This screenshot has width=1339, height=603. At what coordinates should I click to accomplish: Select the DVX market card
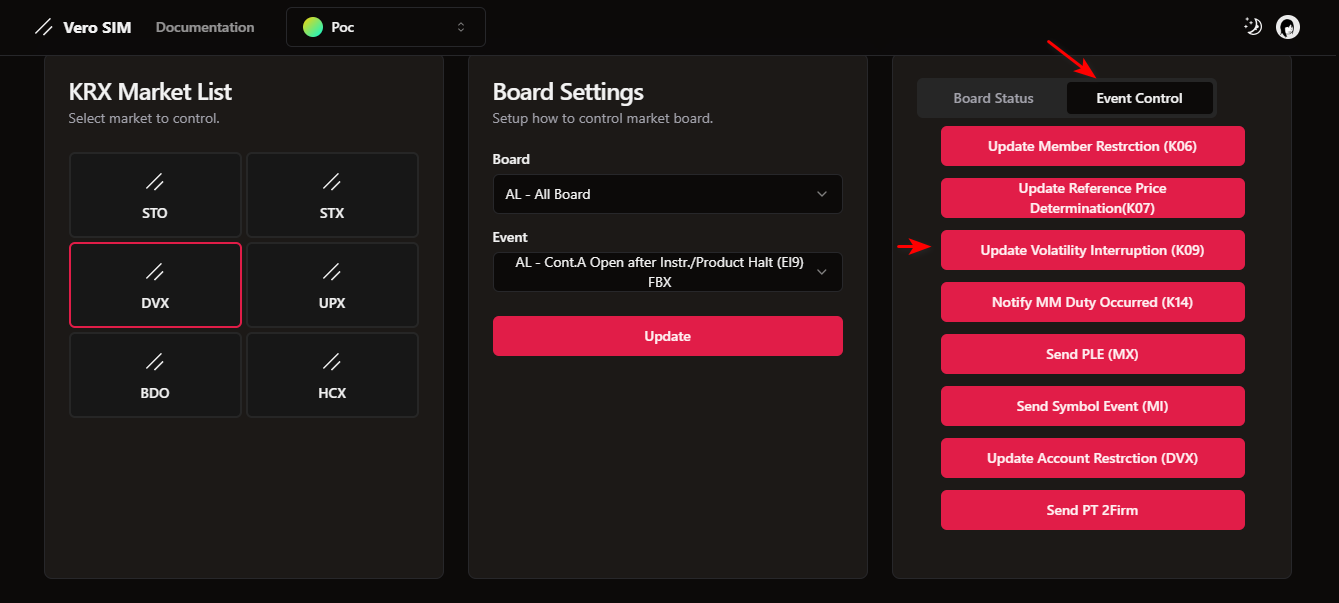(x=155, y=284)
